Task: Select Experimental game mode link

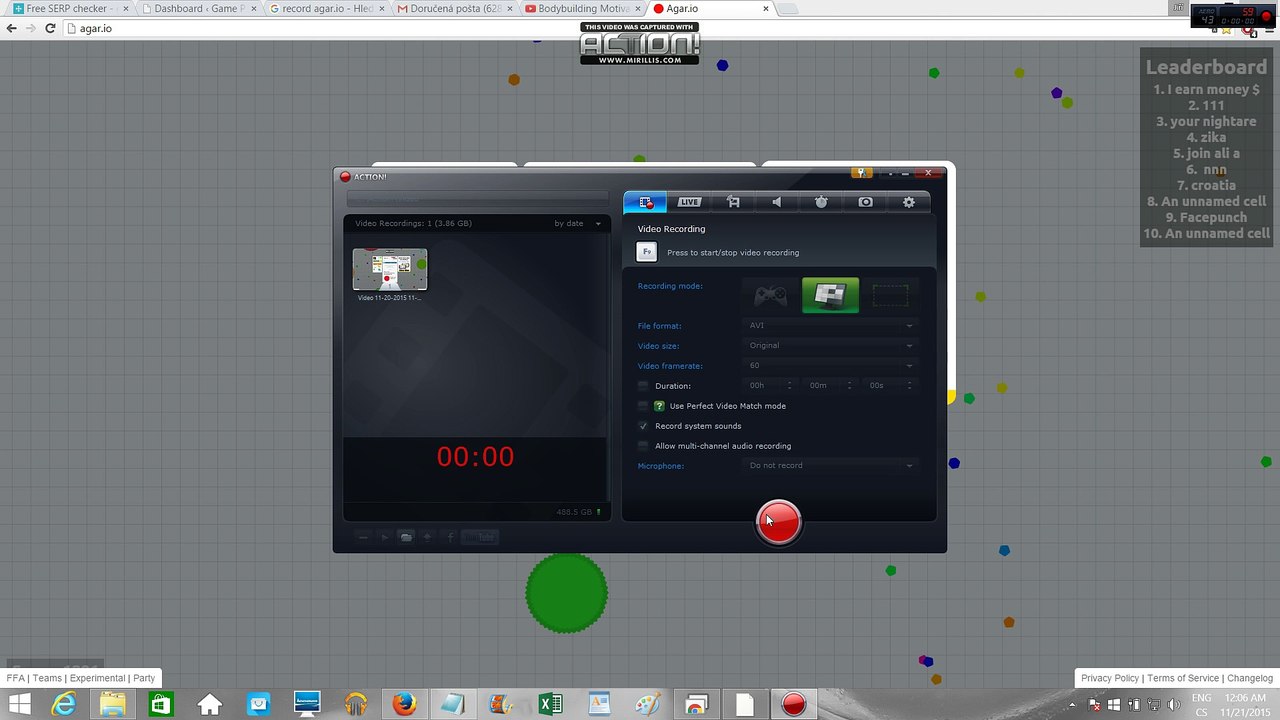Action: (98, 678)
